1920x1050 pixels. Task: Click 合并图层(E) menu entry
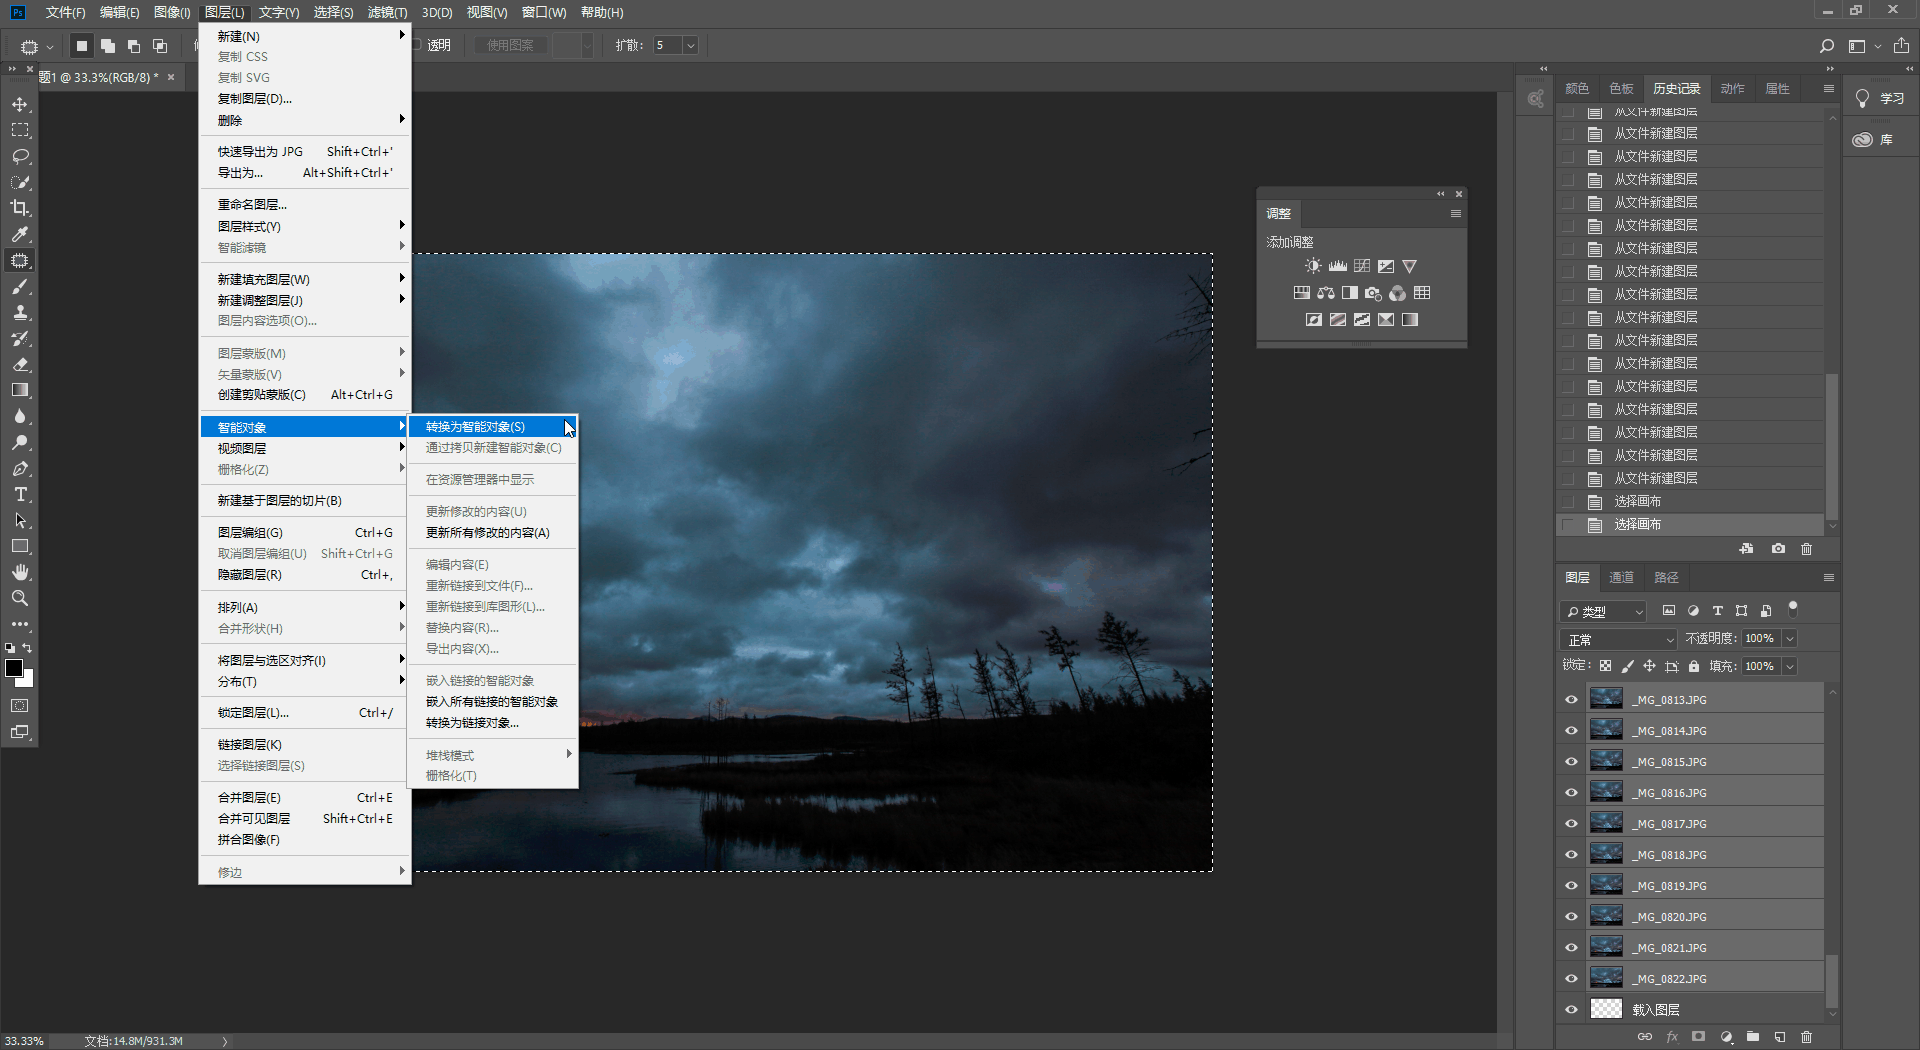click(x=250, y=798)
